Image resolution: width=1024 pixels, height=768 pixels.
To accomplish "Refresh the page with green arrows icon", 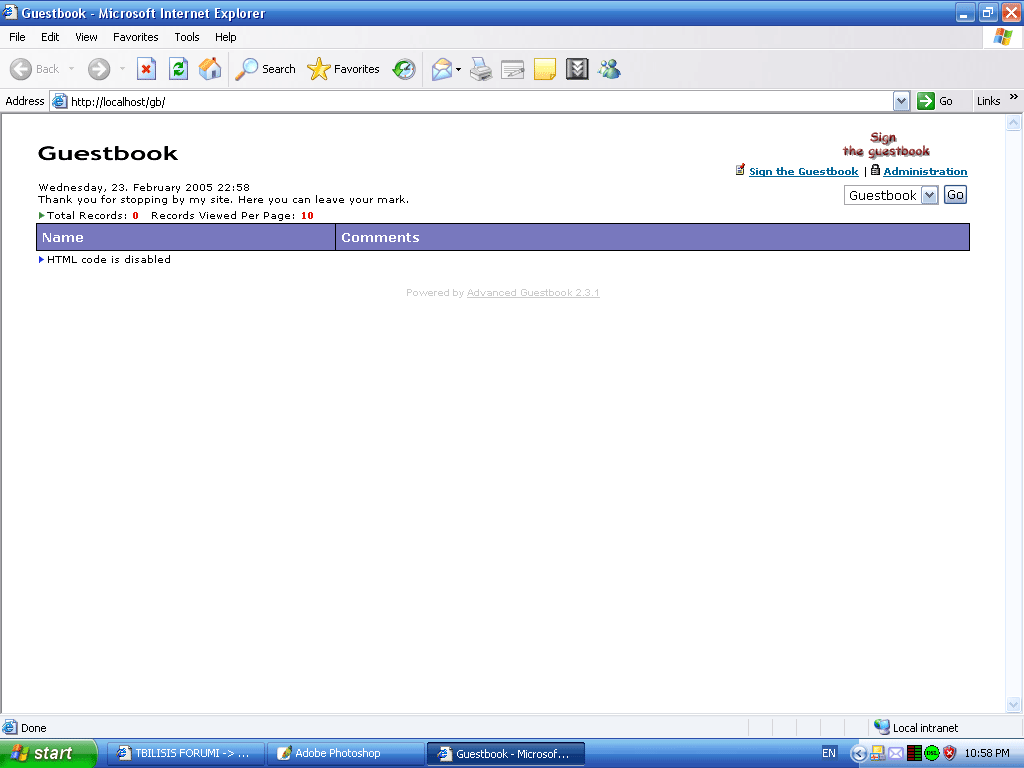I will 178,69.
